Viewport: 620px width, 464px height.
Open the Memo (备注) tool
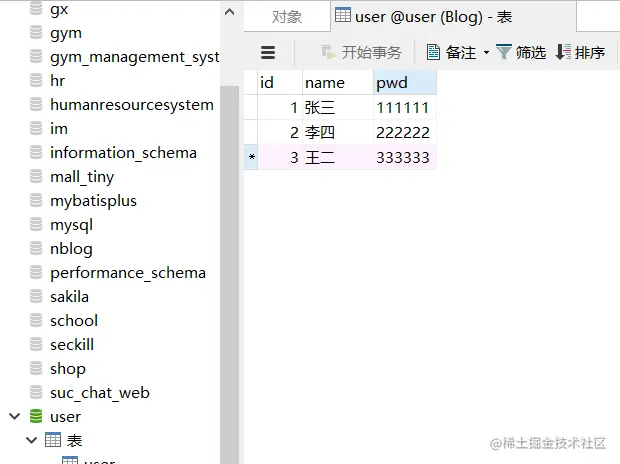[x=451, y=52]
